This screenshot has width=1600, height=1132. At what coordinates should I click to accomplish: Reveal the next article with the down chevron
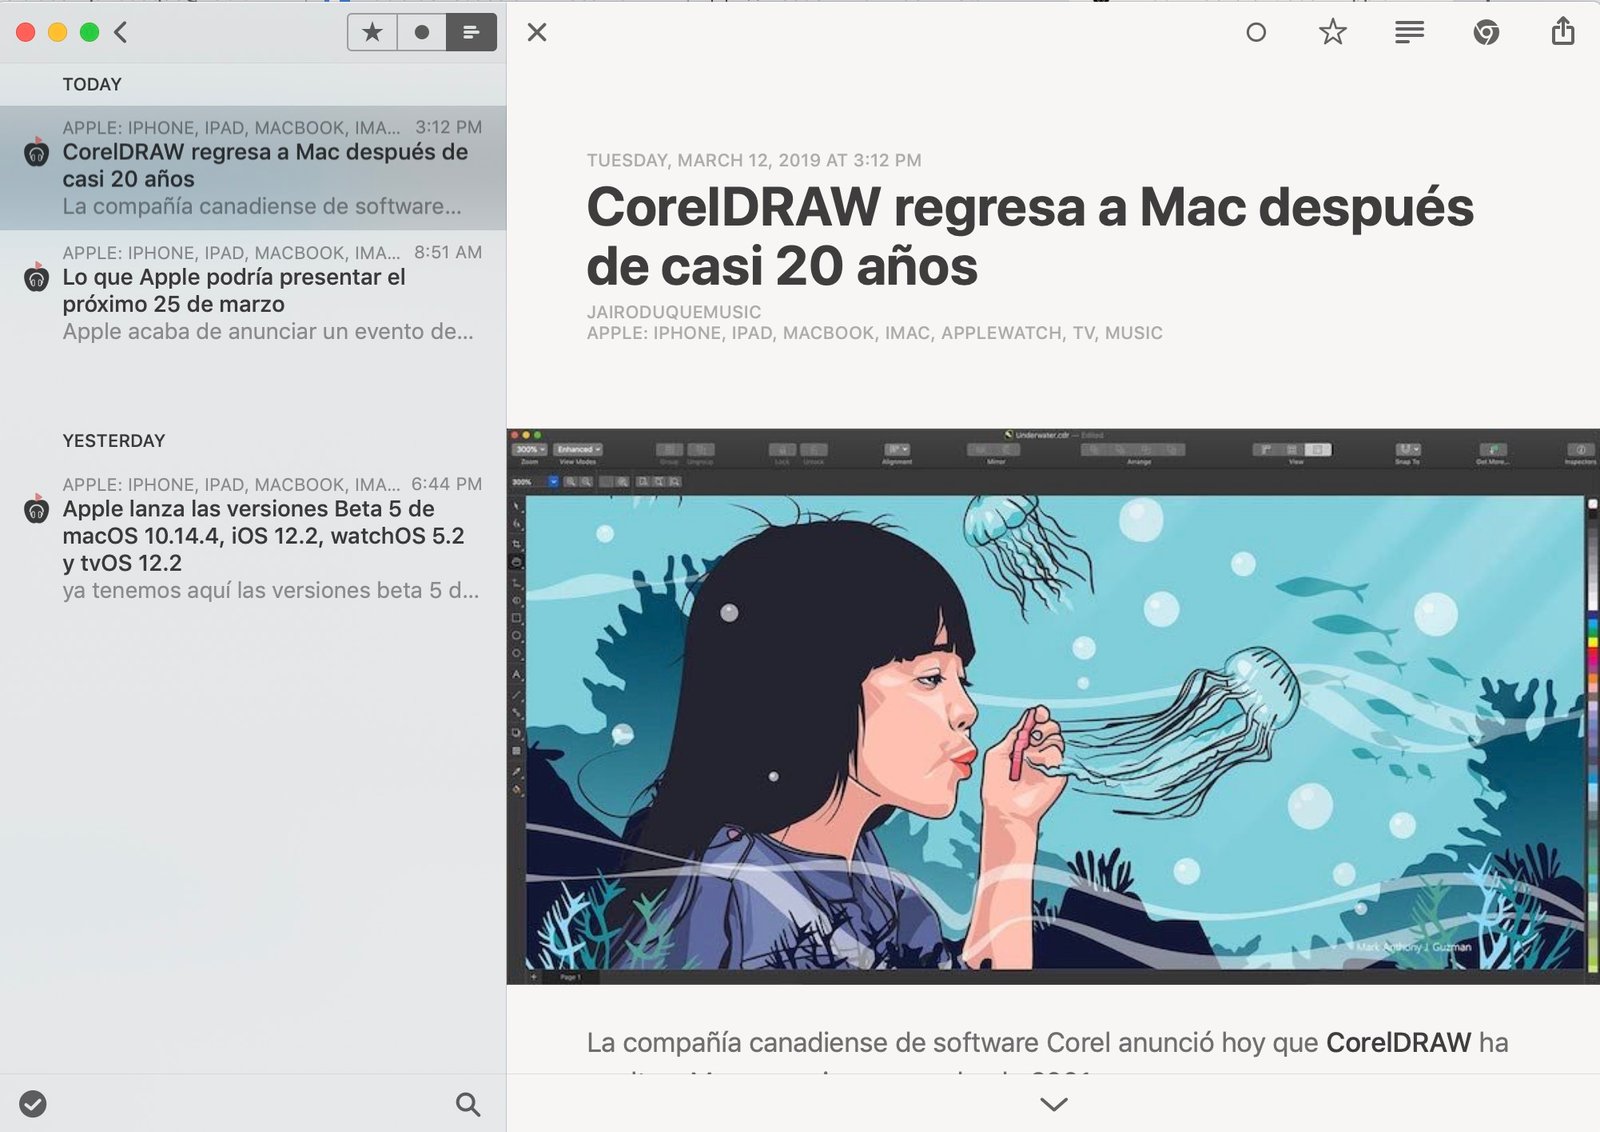(x=1052, y=1105)
